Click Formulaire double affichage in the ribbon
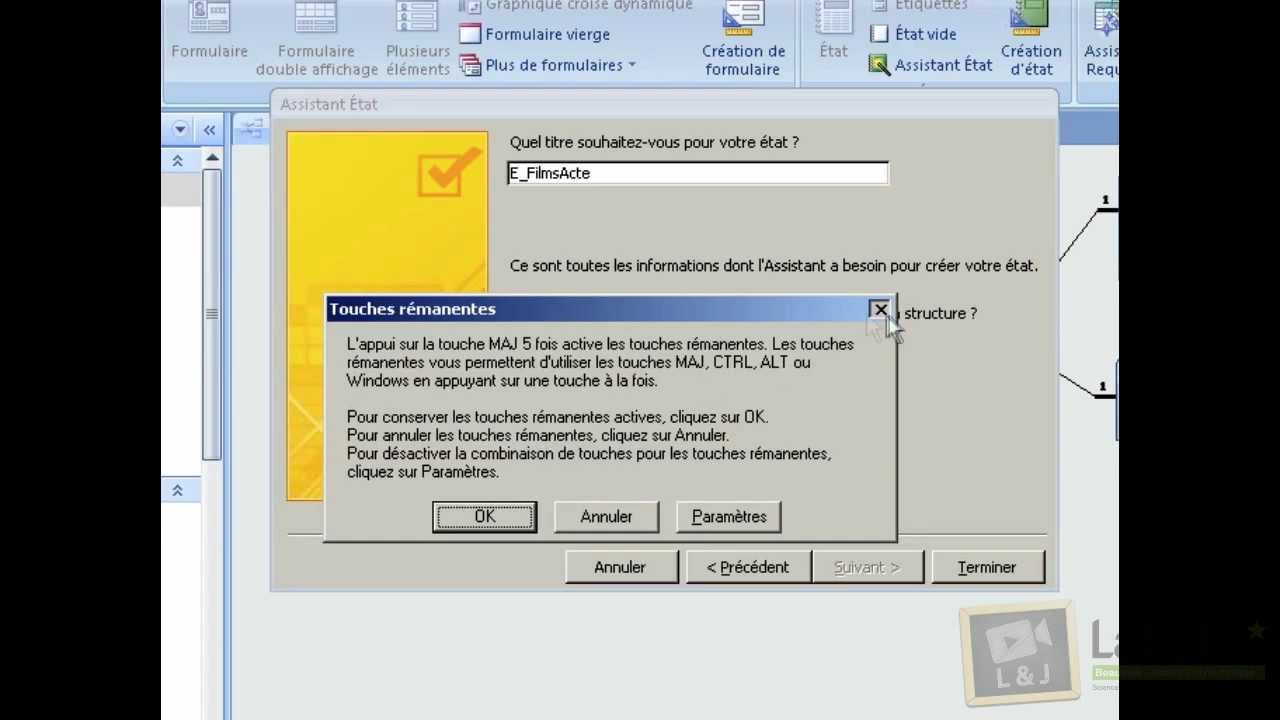The width and height of the screenshot is (1280, 720). 316,40
